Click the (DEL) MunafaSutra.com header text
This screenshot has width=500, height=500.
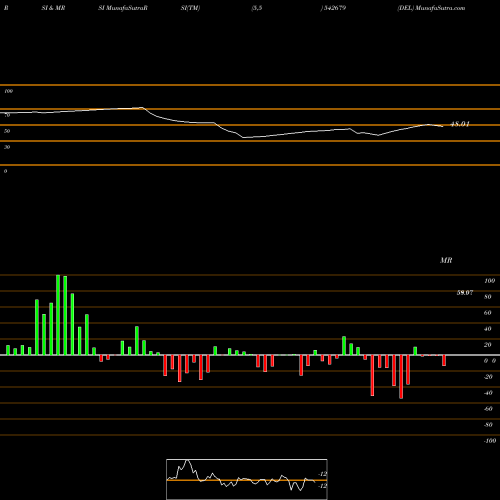point(431,8)
